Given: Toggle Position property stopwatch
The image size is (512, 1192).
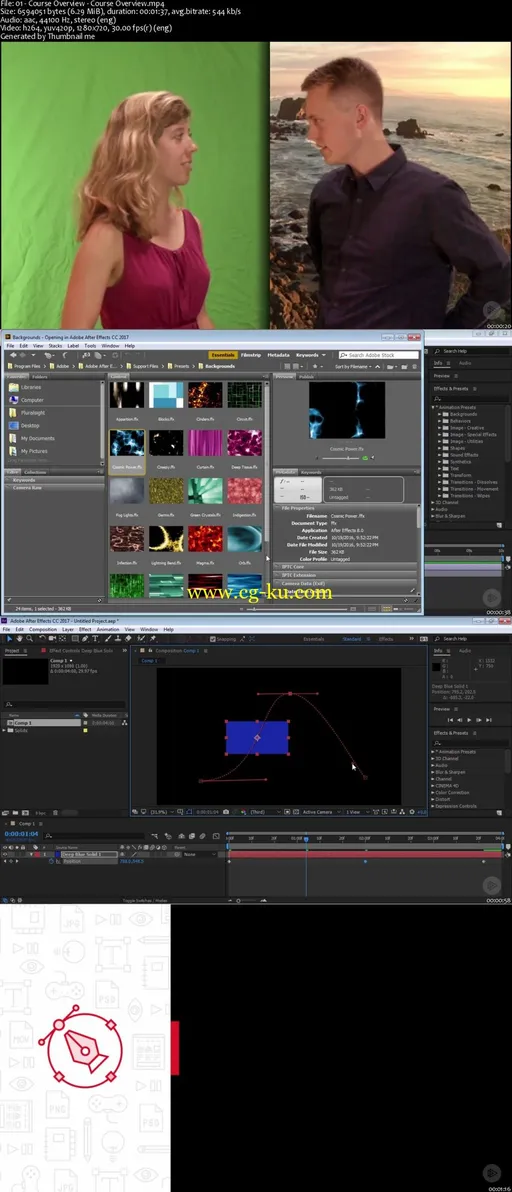Looking at the screenshot, I should tap(53, 861).
